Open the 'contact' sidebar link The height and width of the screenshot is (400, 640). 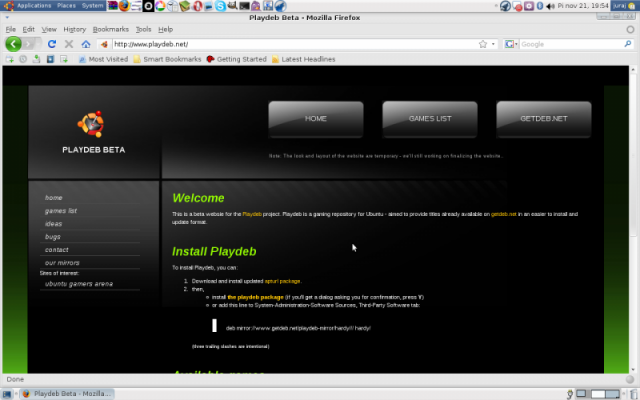point(56,250)
